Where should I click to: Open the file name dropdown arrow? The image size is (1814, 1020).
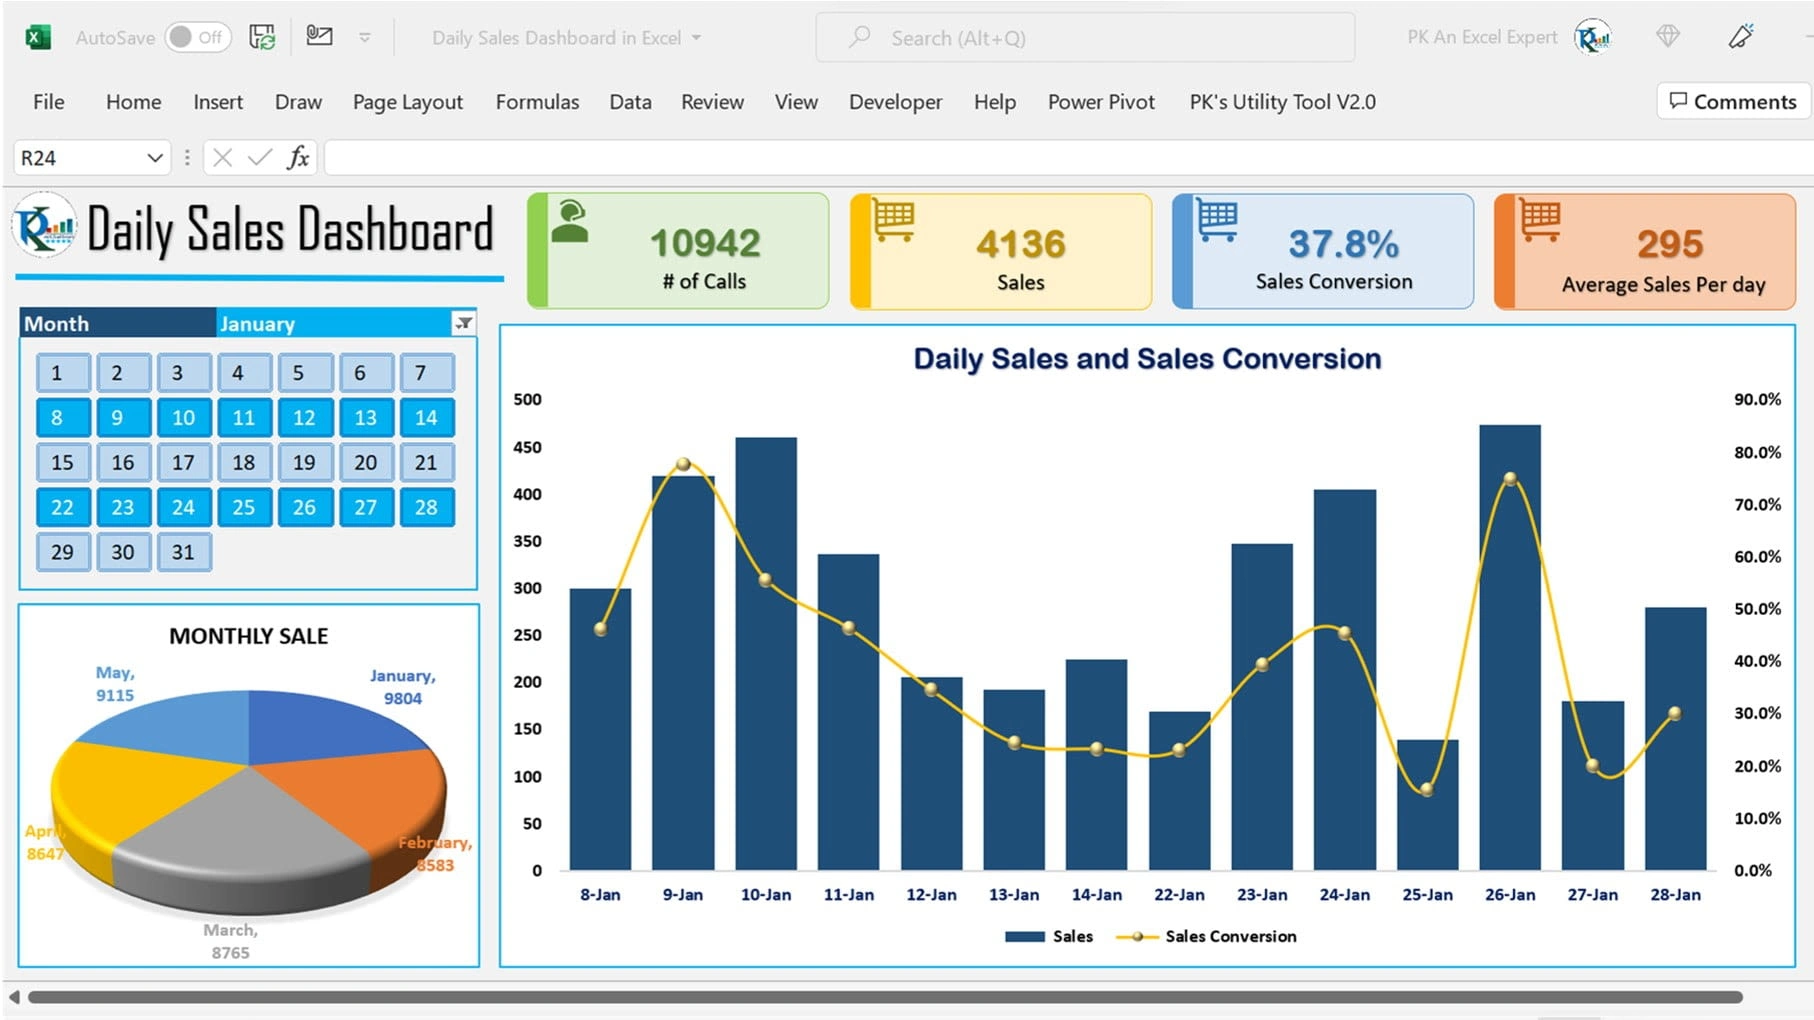(x=696, y=38)
